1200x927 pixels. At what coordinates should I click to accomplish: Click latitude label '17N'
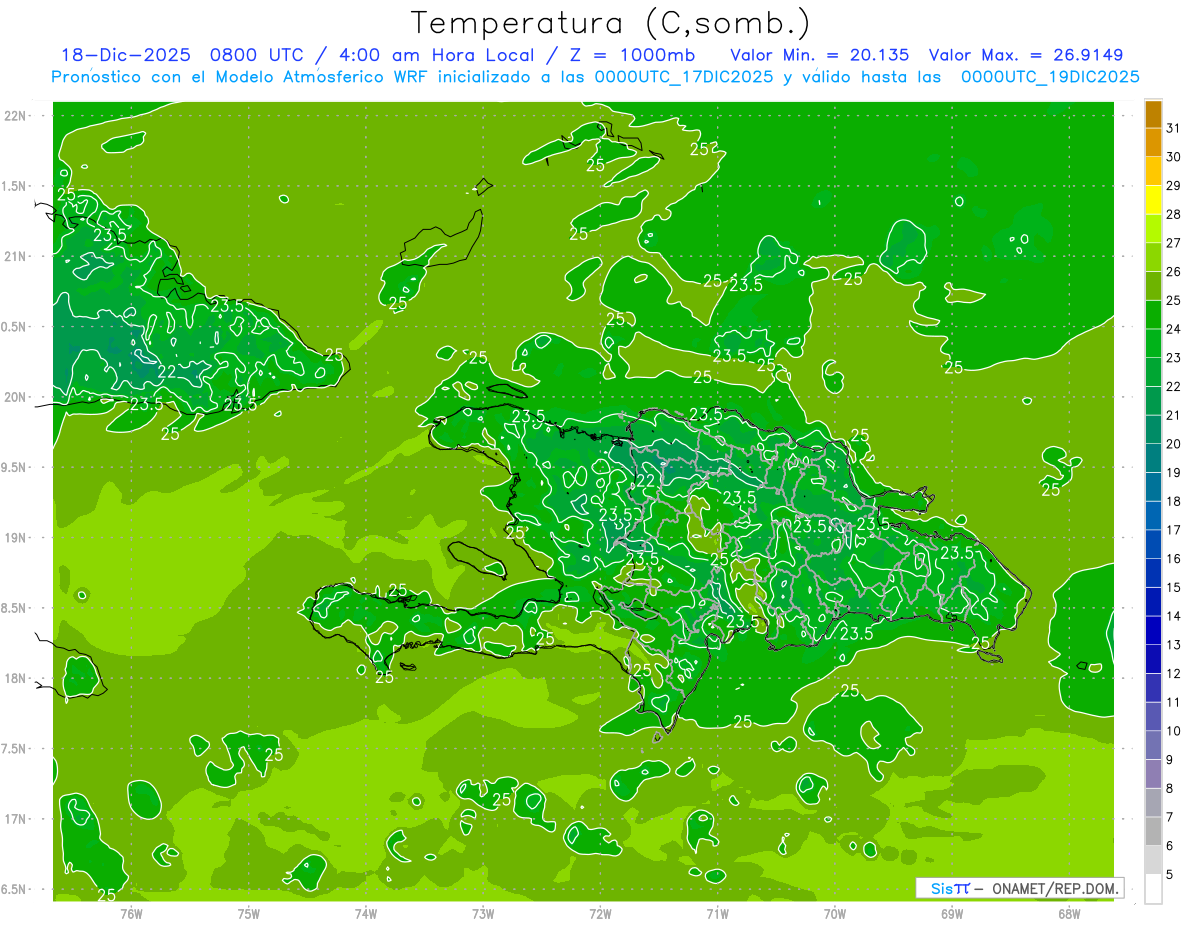coord(16,819)
